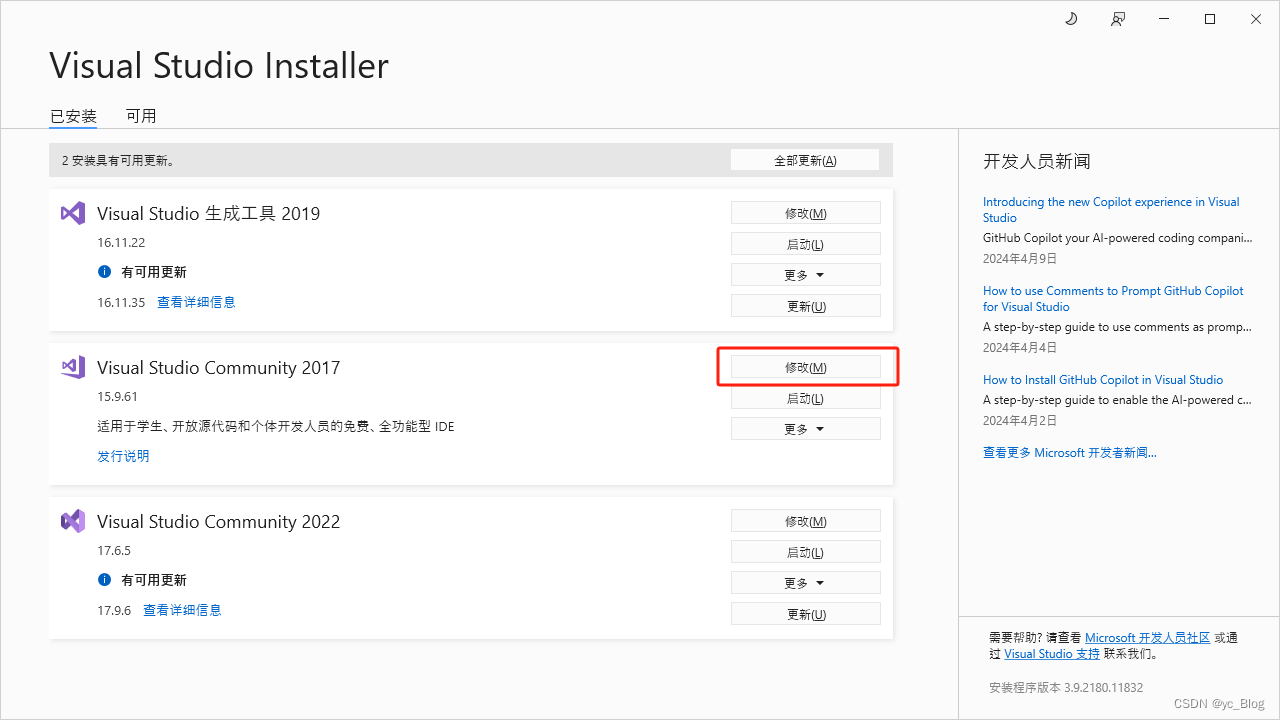Minimize the Installer window
Screen dimensions: 1280x720
tap(1163, 19)
